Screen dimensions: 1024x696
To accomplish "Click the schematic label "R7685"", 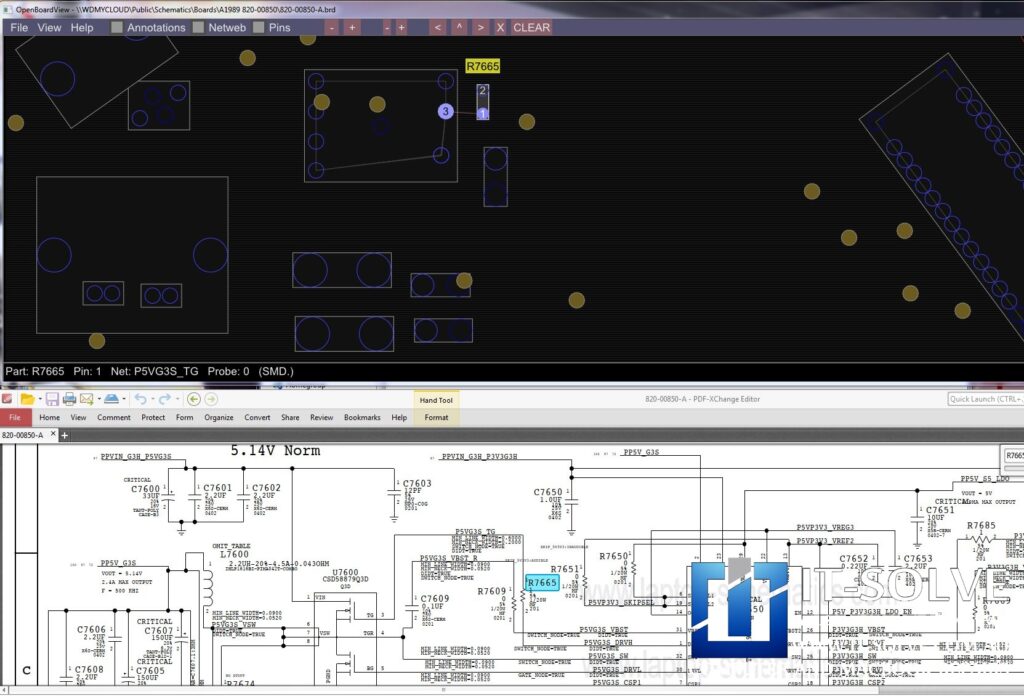I will click(981, 525).
